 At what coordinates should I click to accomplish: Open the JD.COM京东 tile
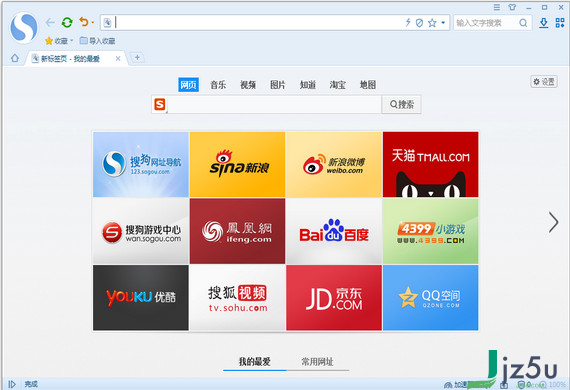(x=334, y=298)
